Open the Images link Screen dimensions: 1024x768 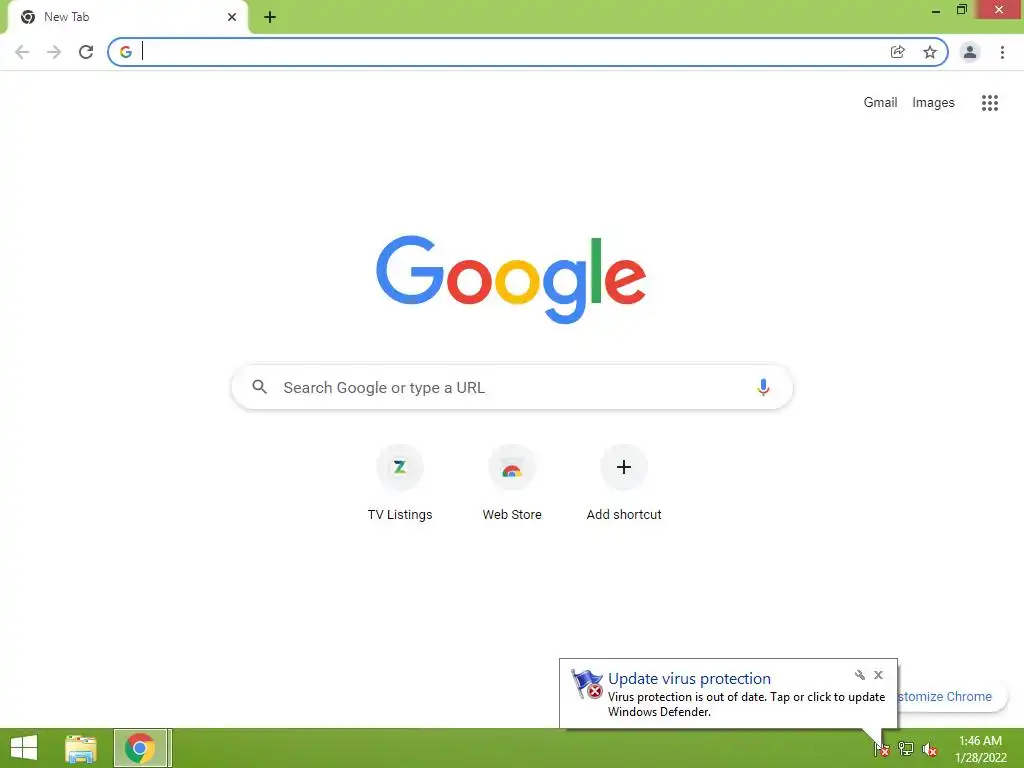[933, 103]
